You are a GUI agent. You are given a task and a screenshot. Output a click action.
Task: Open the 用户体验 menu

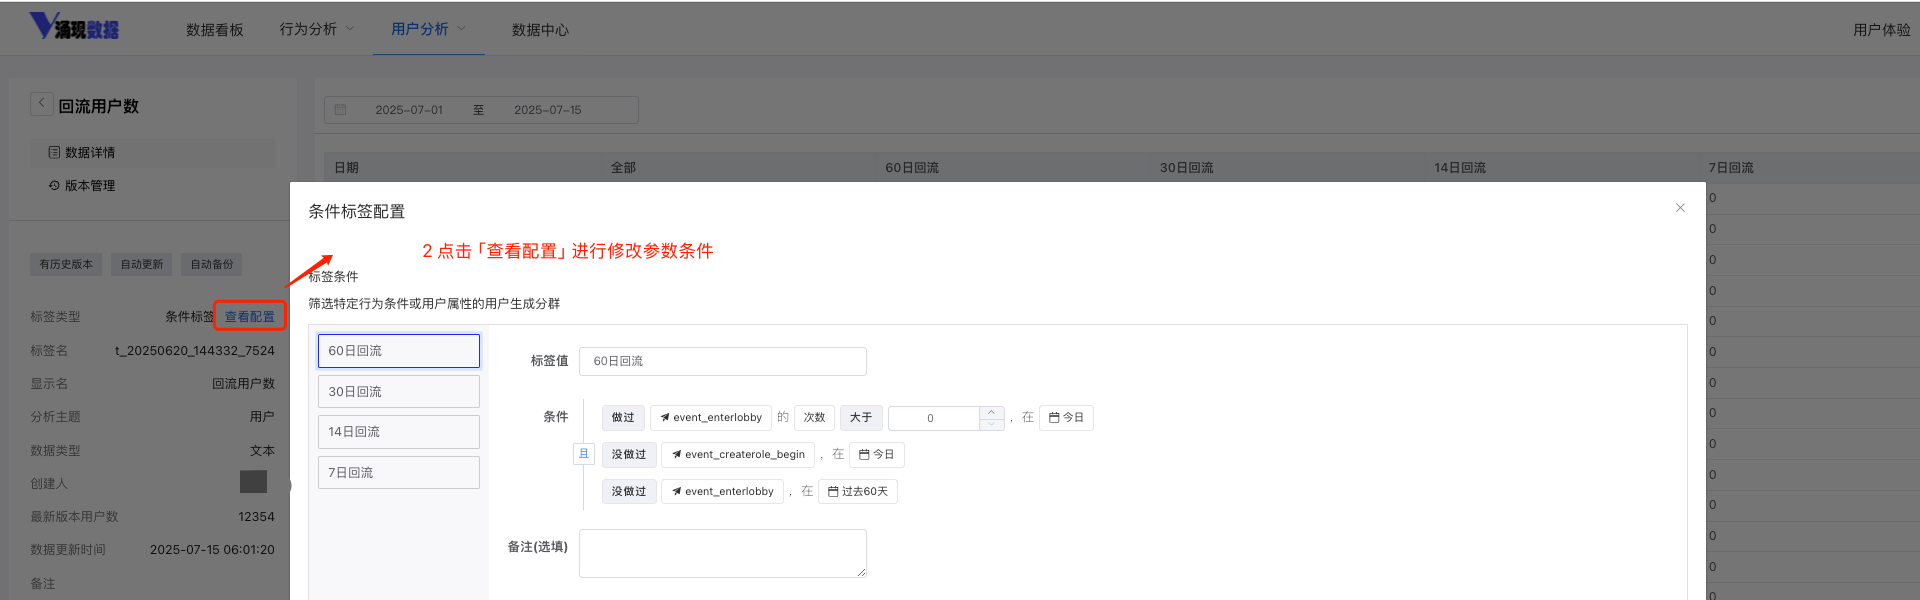click(1881, 30)
